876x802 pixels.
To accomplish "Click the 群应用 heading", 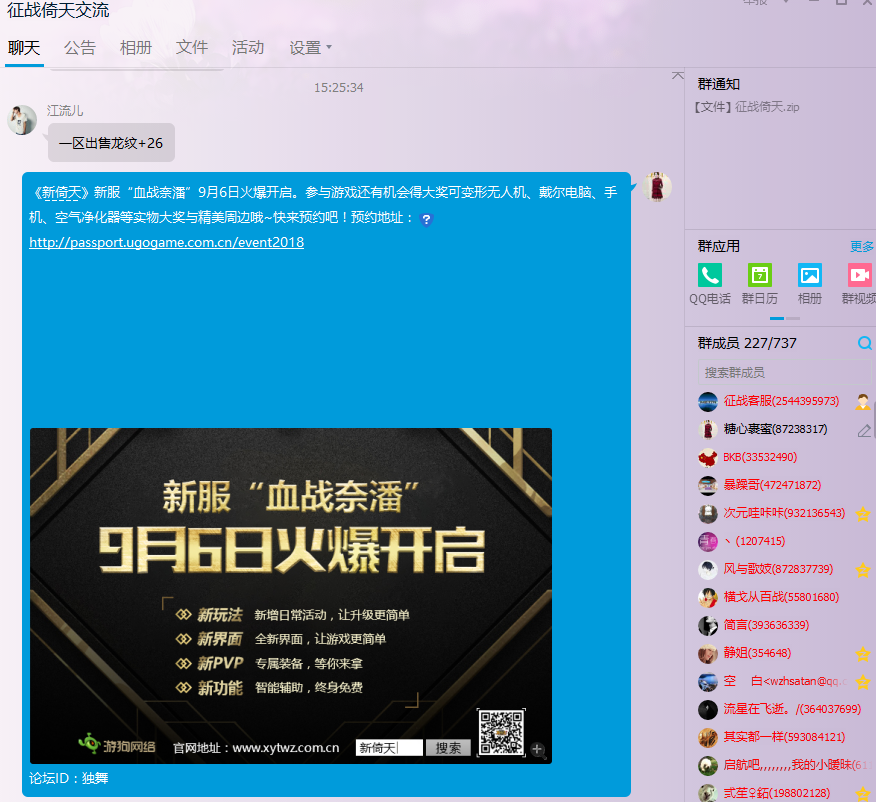I will click(x=718, y=246).
